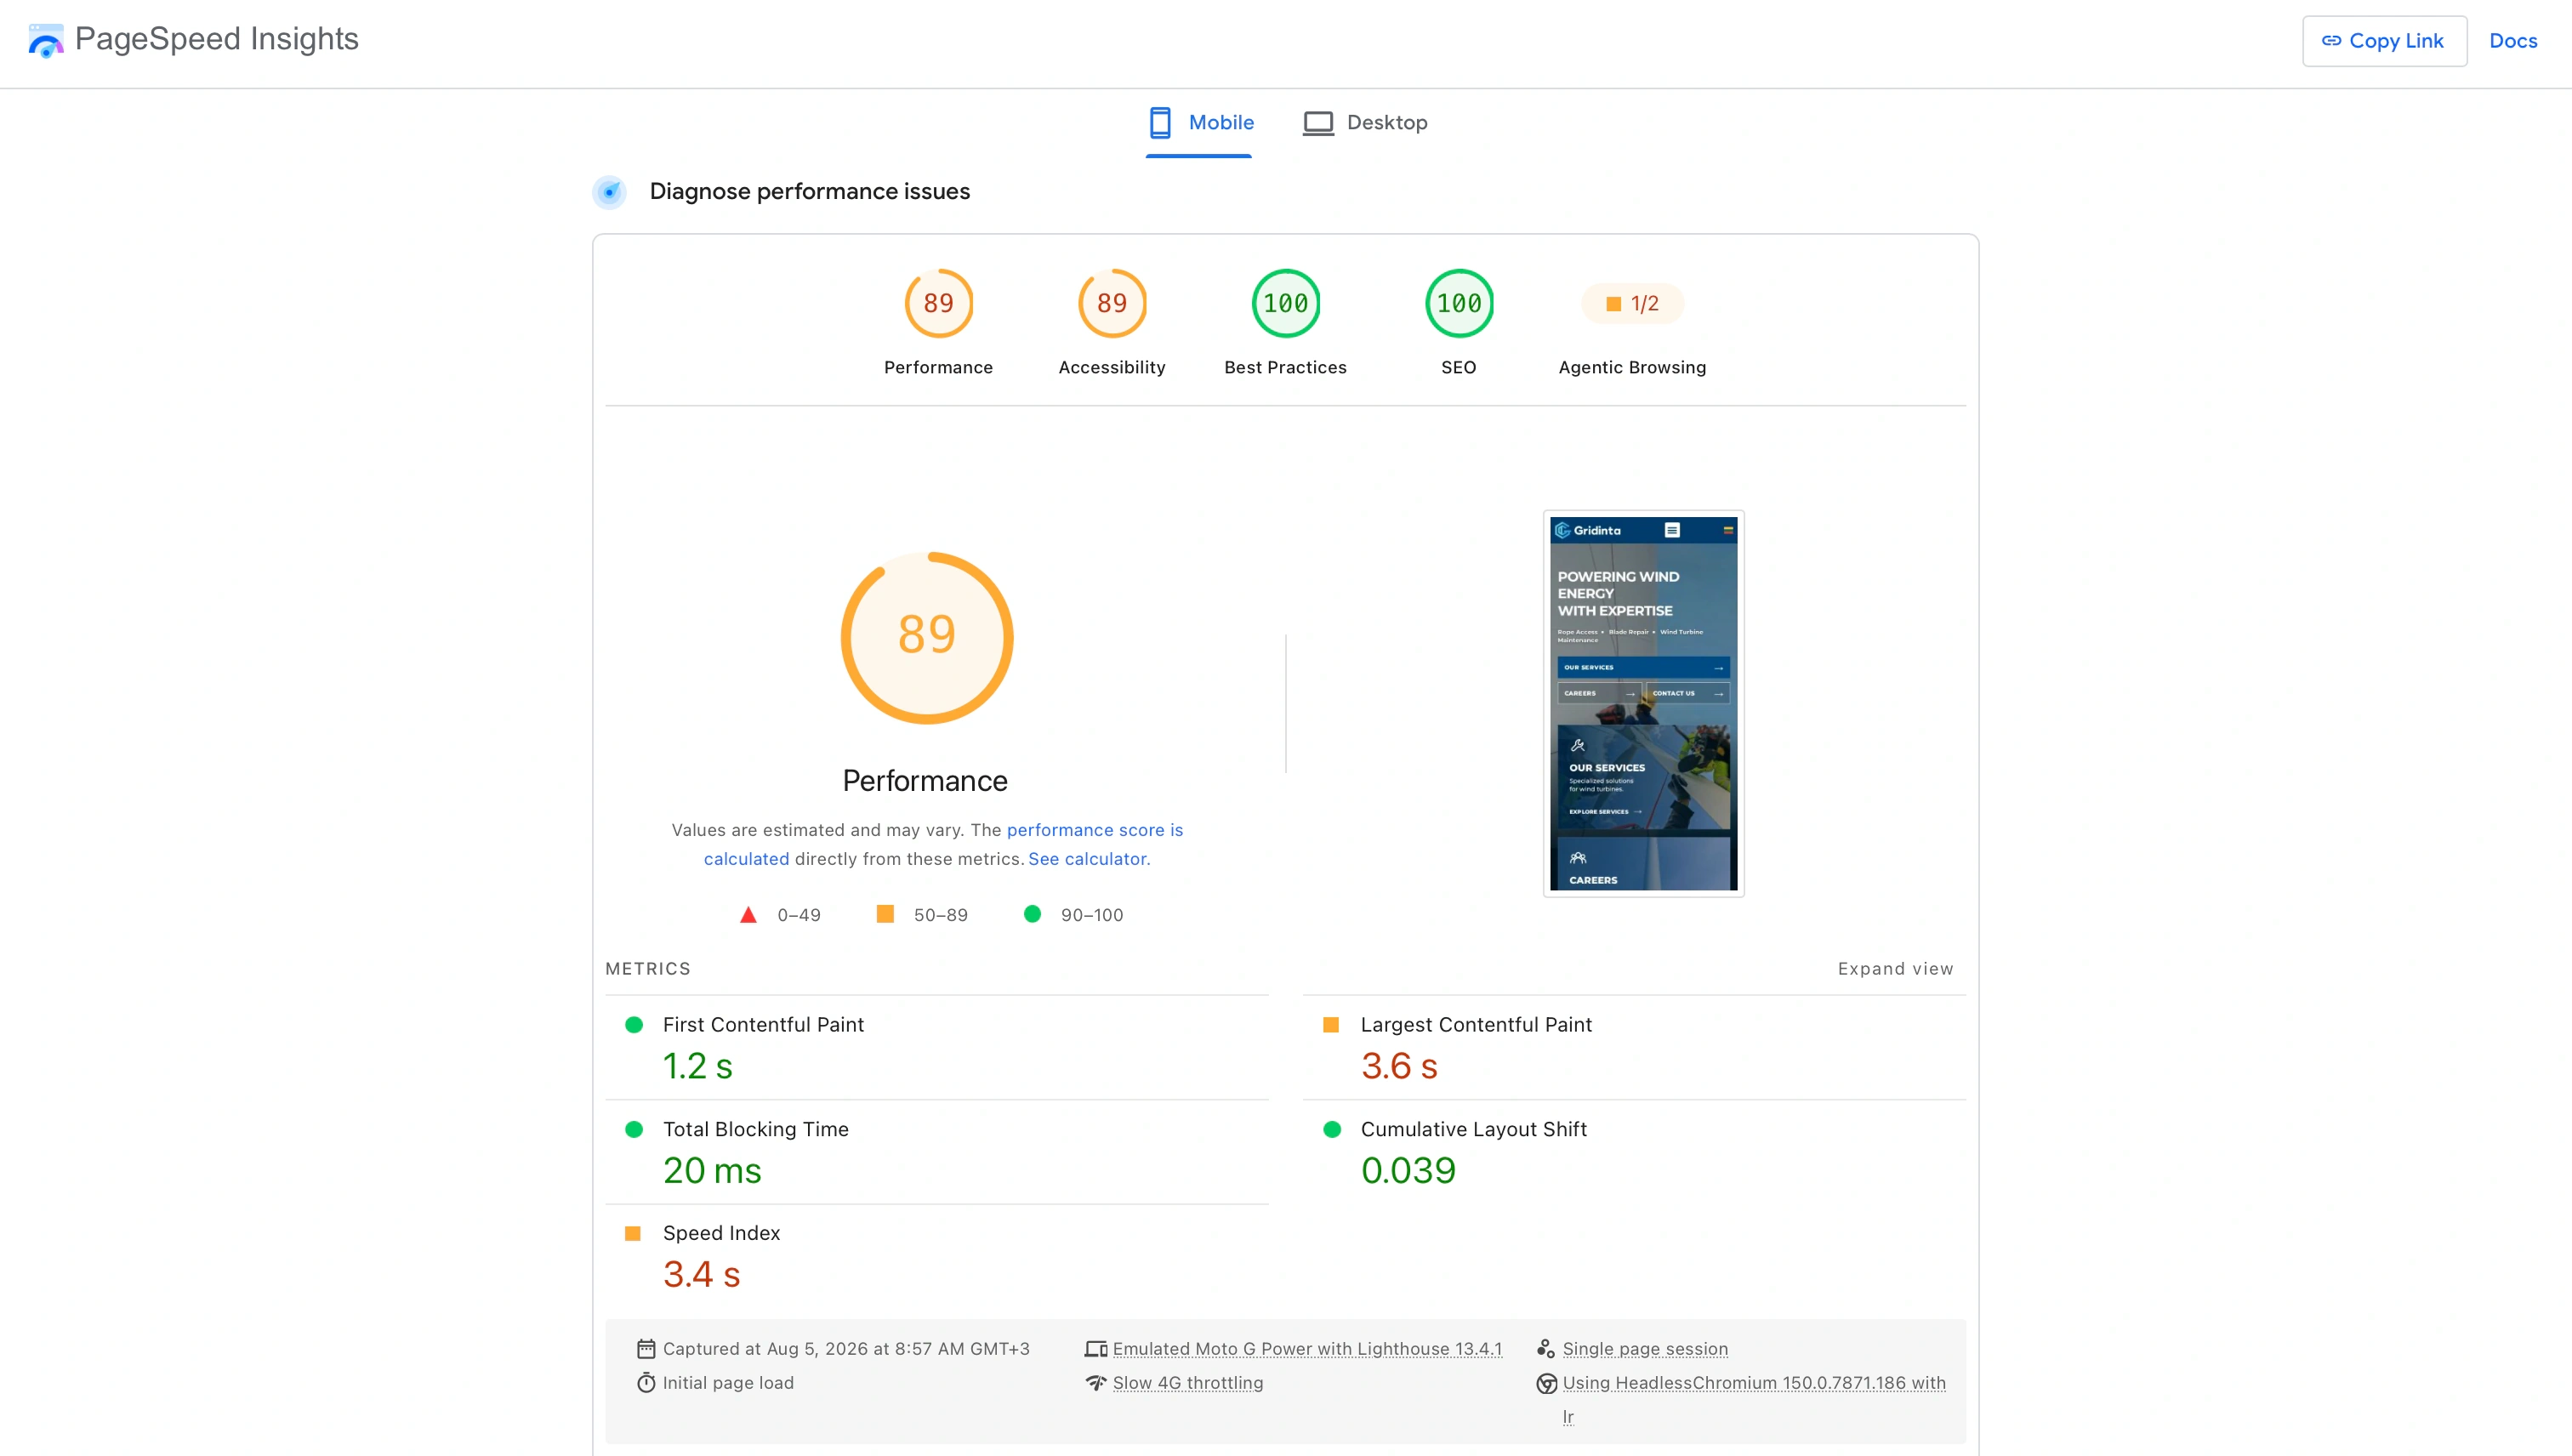Click the stopwatch icon beside Initial page load
The height and width of the screenshot is (1456, 2572).
(x=646, y=1383)
